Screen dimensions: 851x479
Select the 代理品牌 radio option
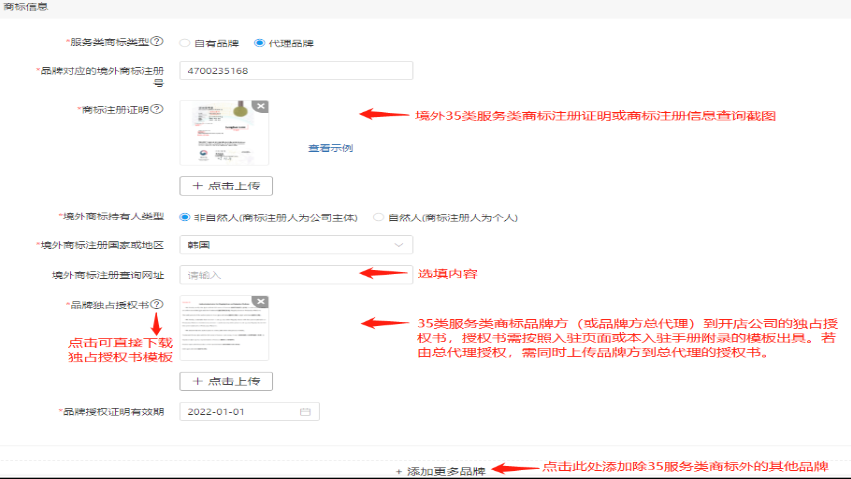tap(260, 43)
